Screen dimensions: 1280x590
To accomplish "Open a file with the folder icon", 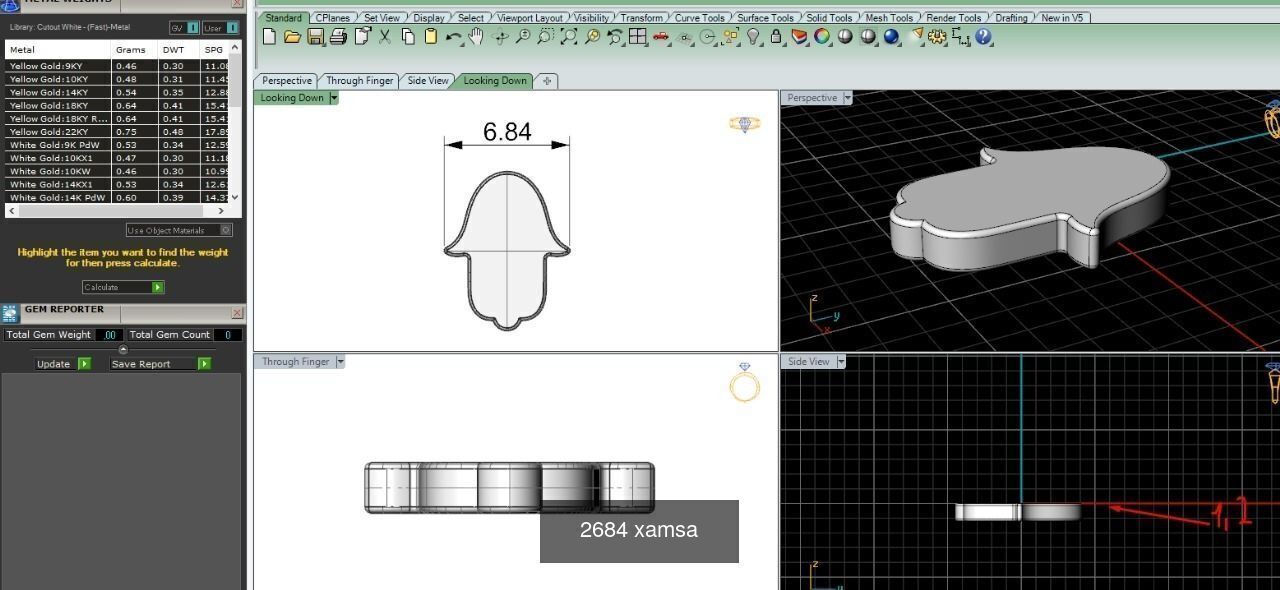I will tap(292, 37).
